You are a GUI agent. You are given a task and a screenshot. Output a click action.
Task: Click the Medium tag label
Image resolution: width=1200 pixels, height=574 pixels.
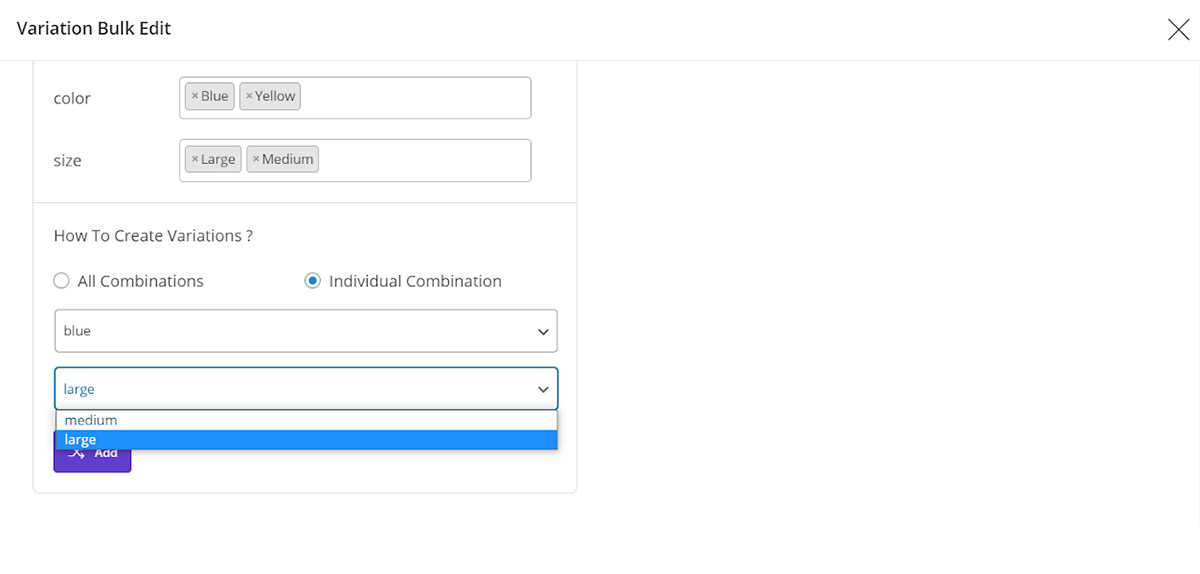pos(288,159)
